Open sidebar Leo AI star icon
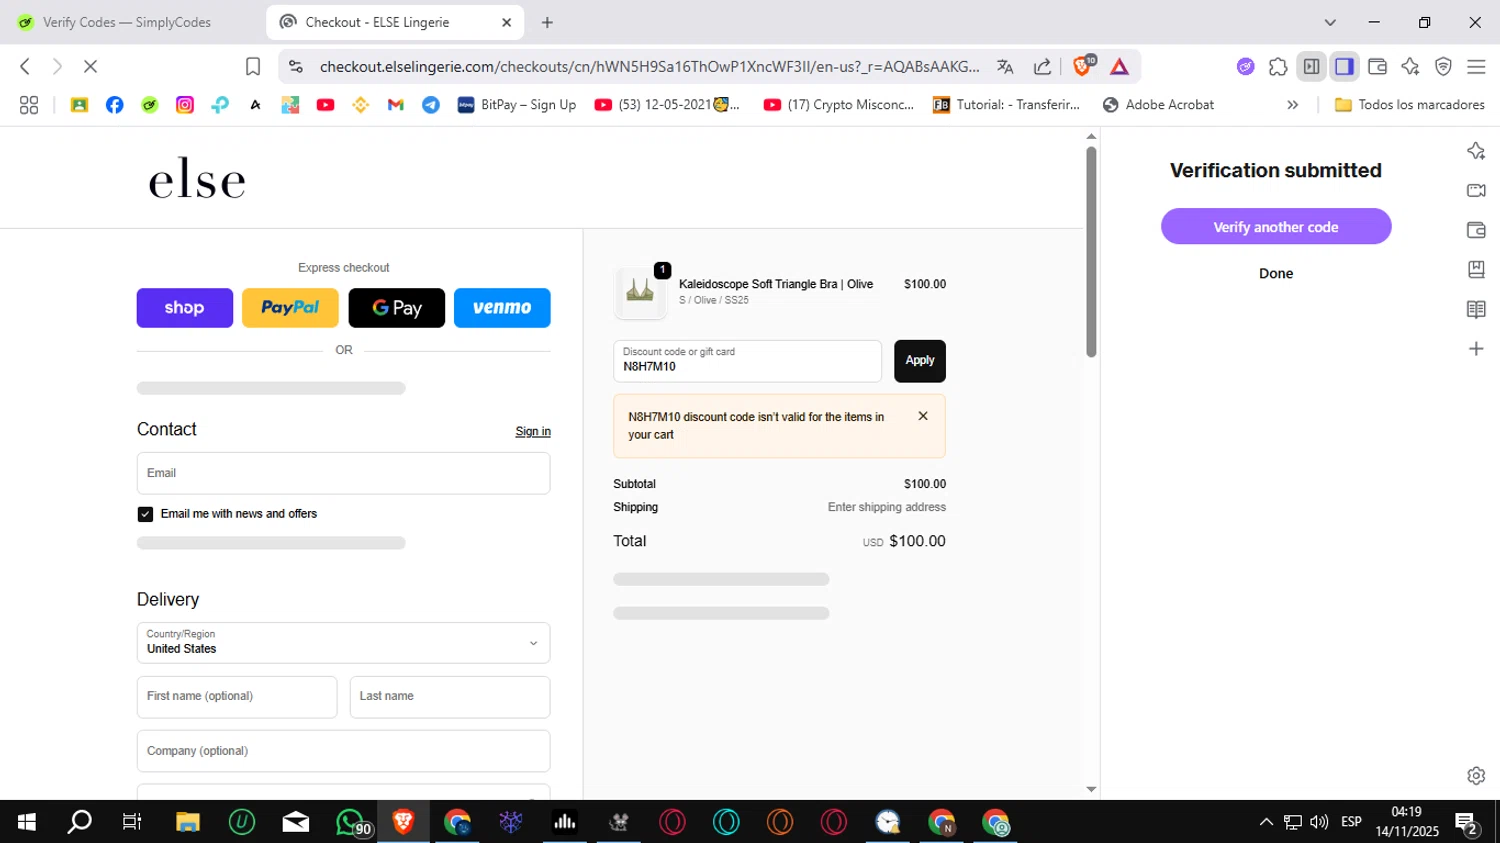 [x=1476, y=151]
